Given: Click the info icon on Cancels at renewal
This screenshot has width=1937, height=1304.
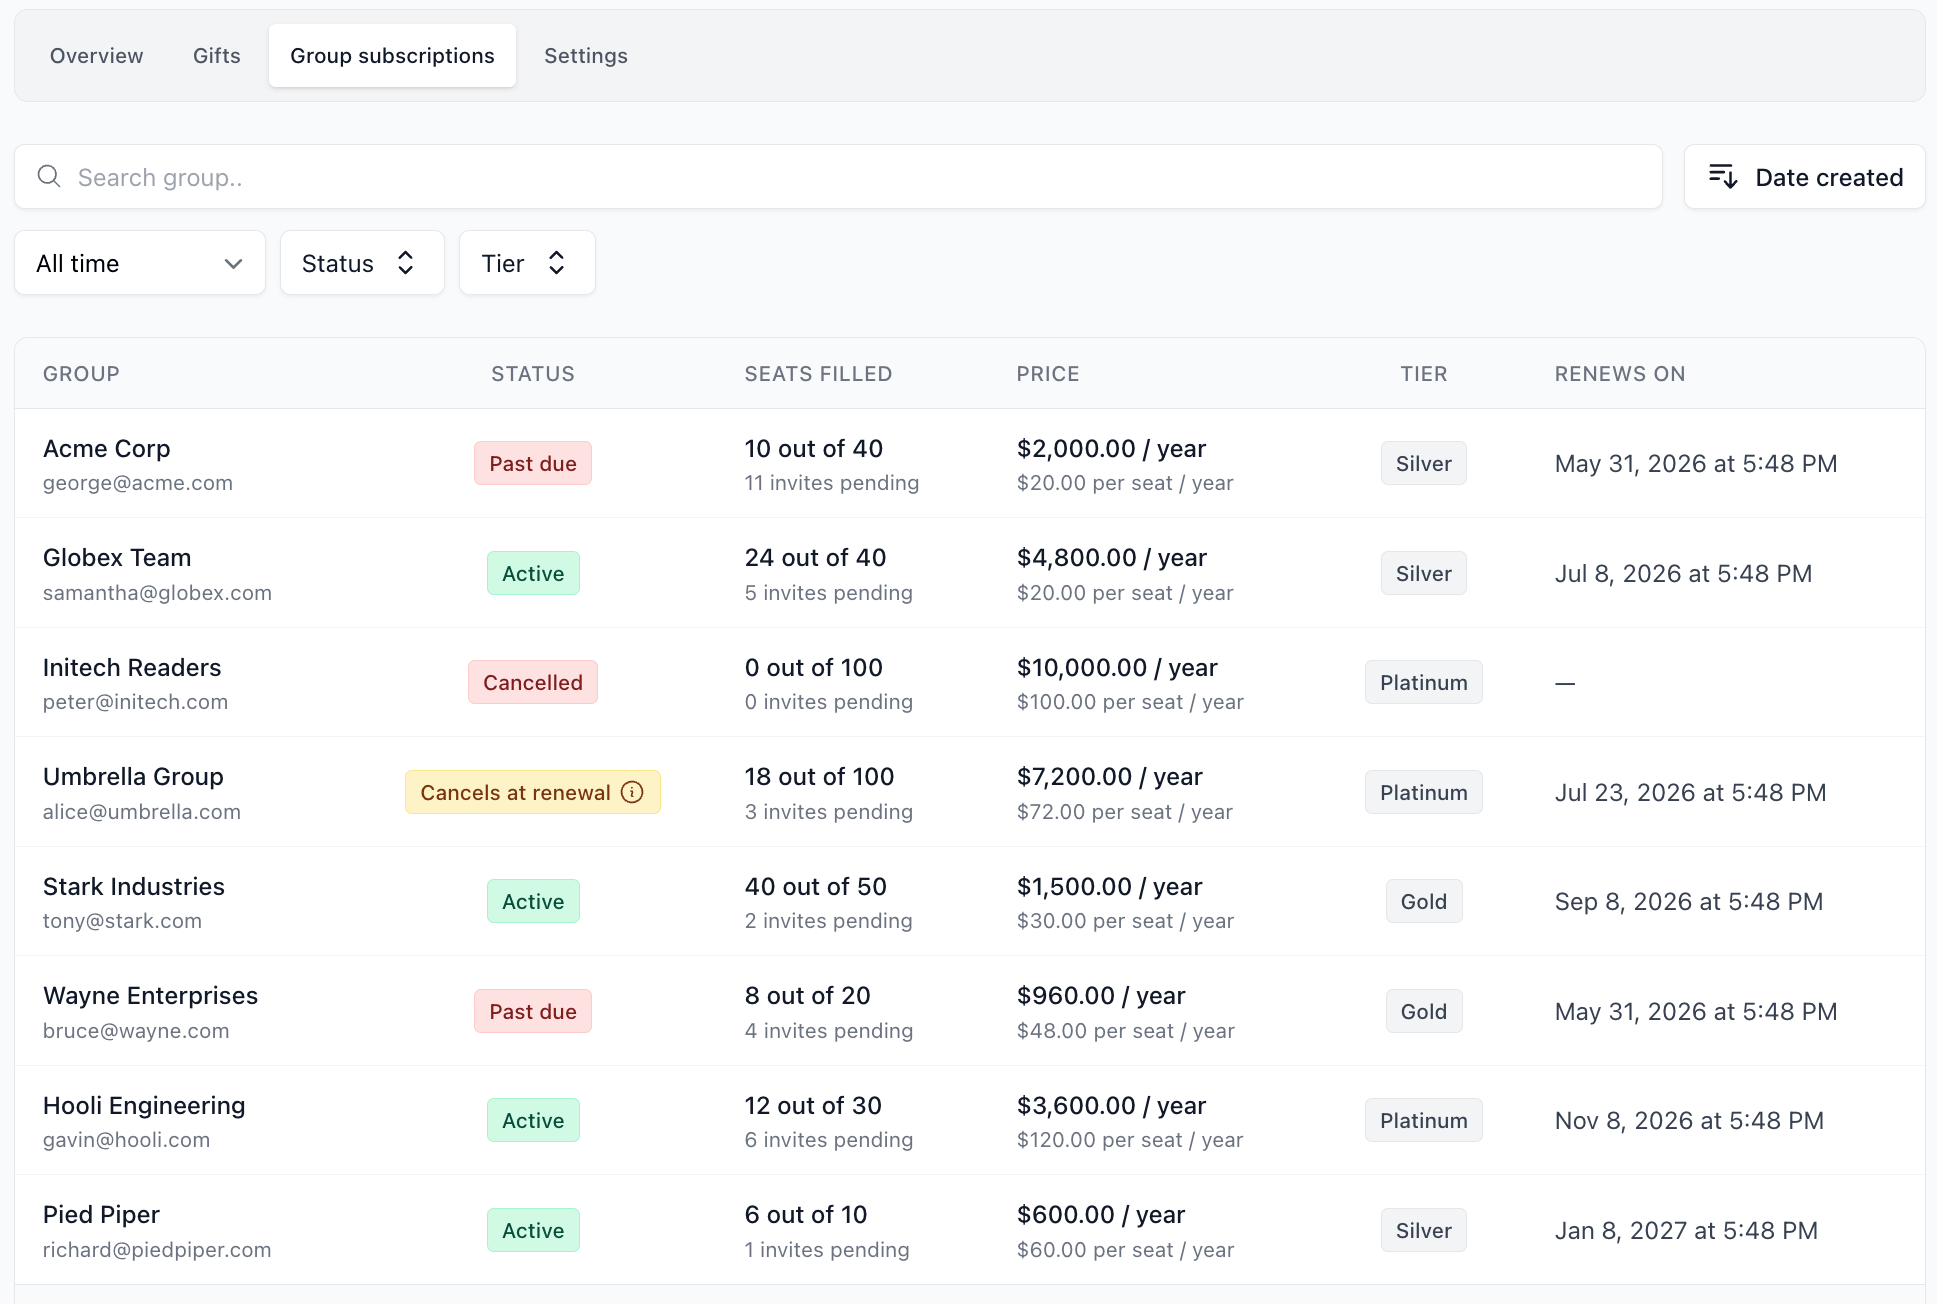Looking at the screenshot, I should (x=632, y=792).
